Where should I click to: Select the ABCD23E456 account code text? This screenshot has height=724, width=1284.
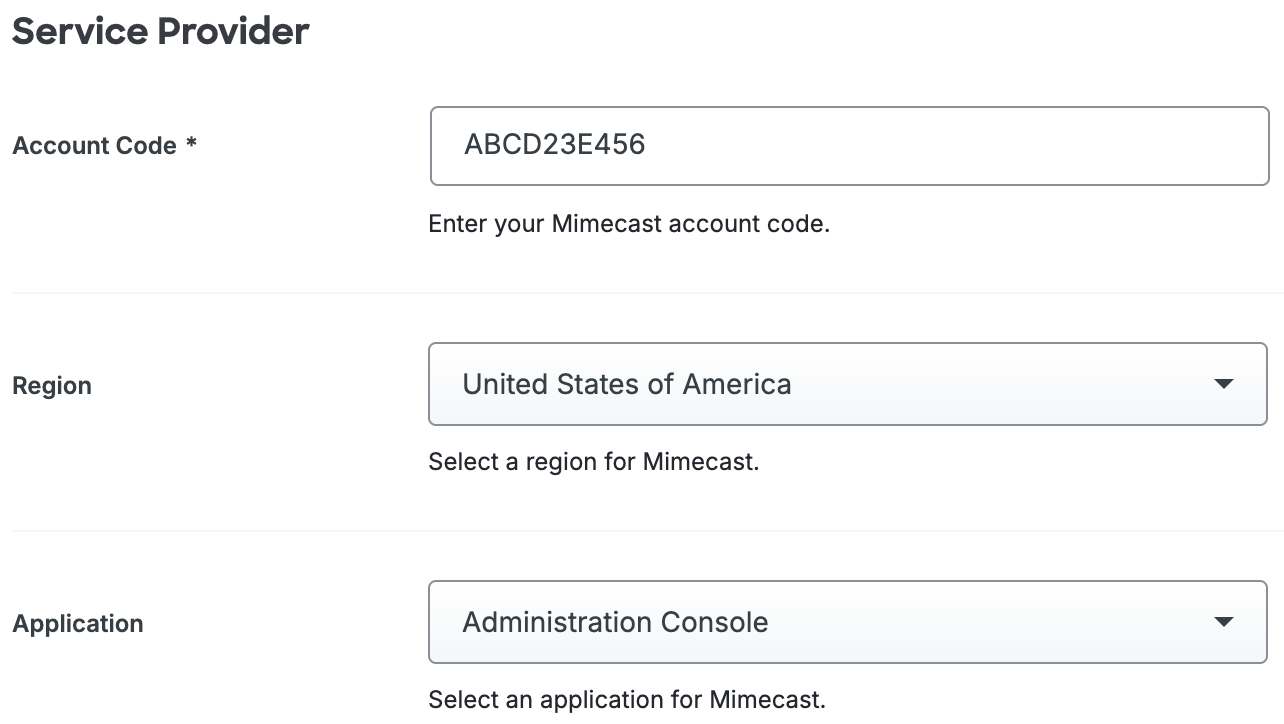point(557,145)
